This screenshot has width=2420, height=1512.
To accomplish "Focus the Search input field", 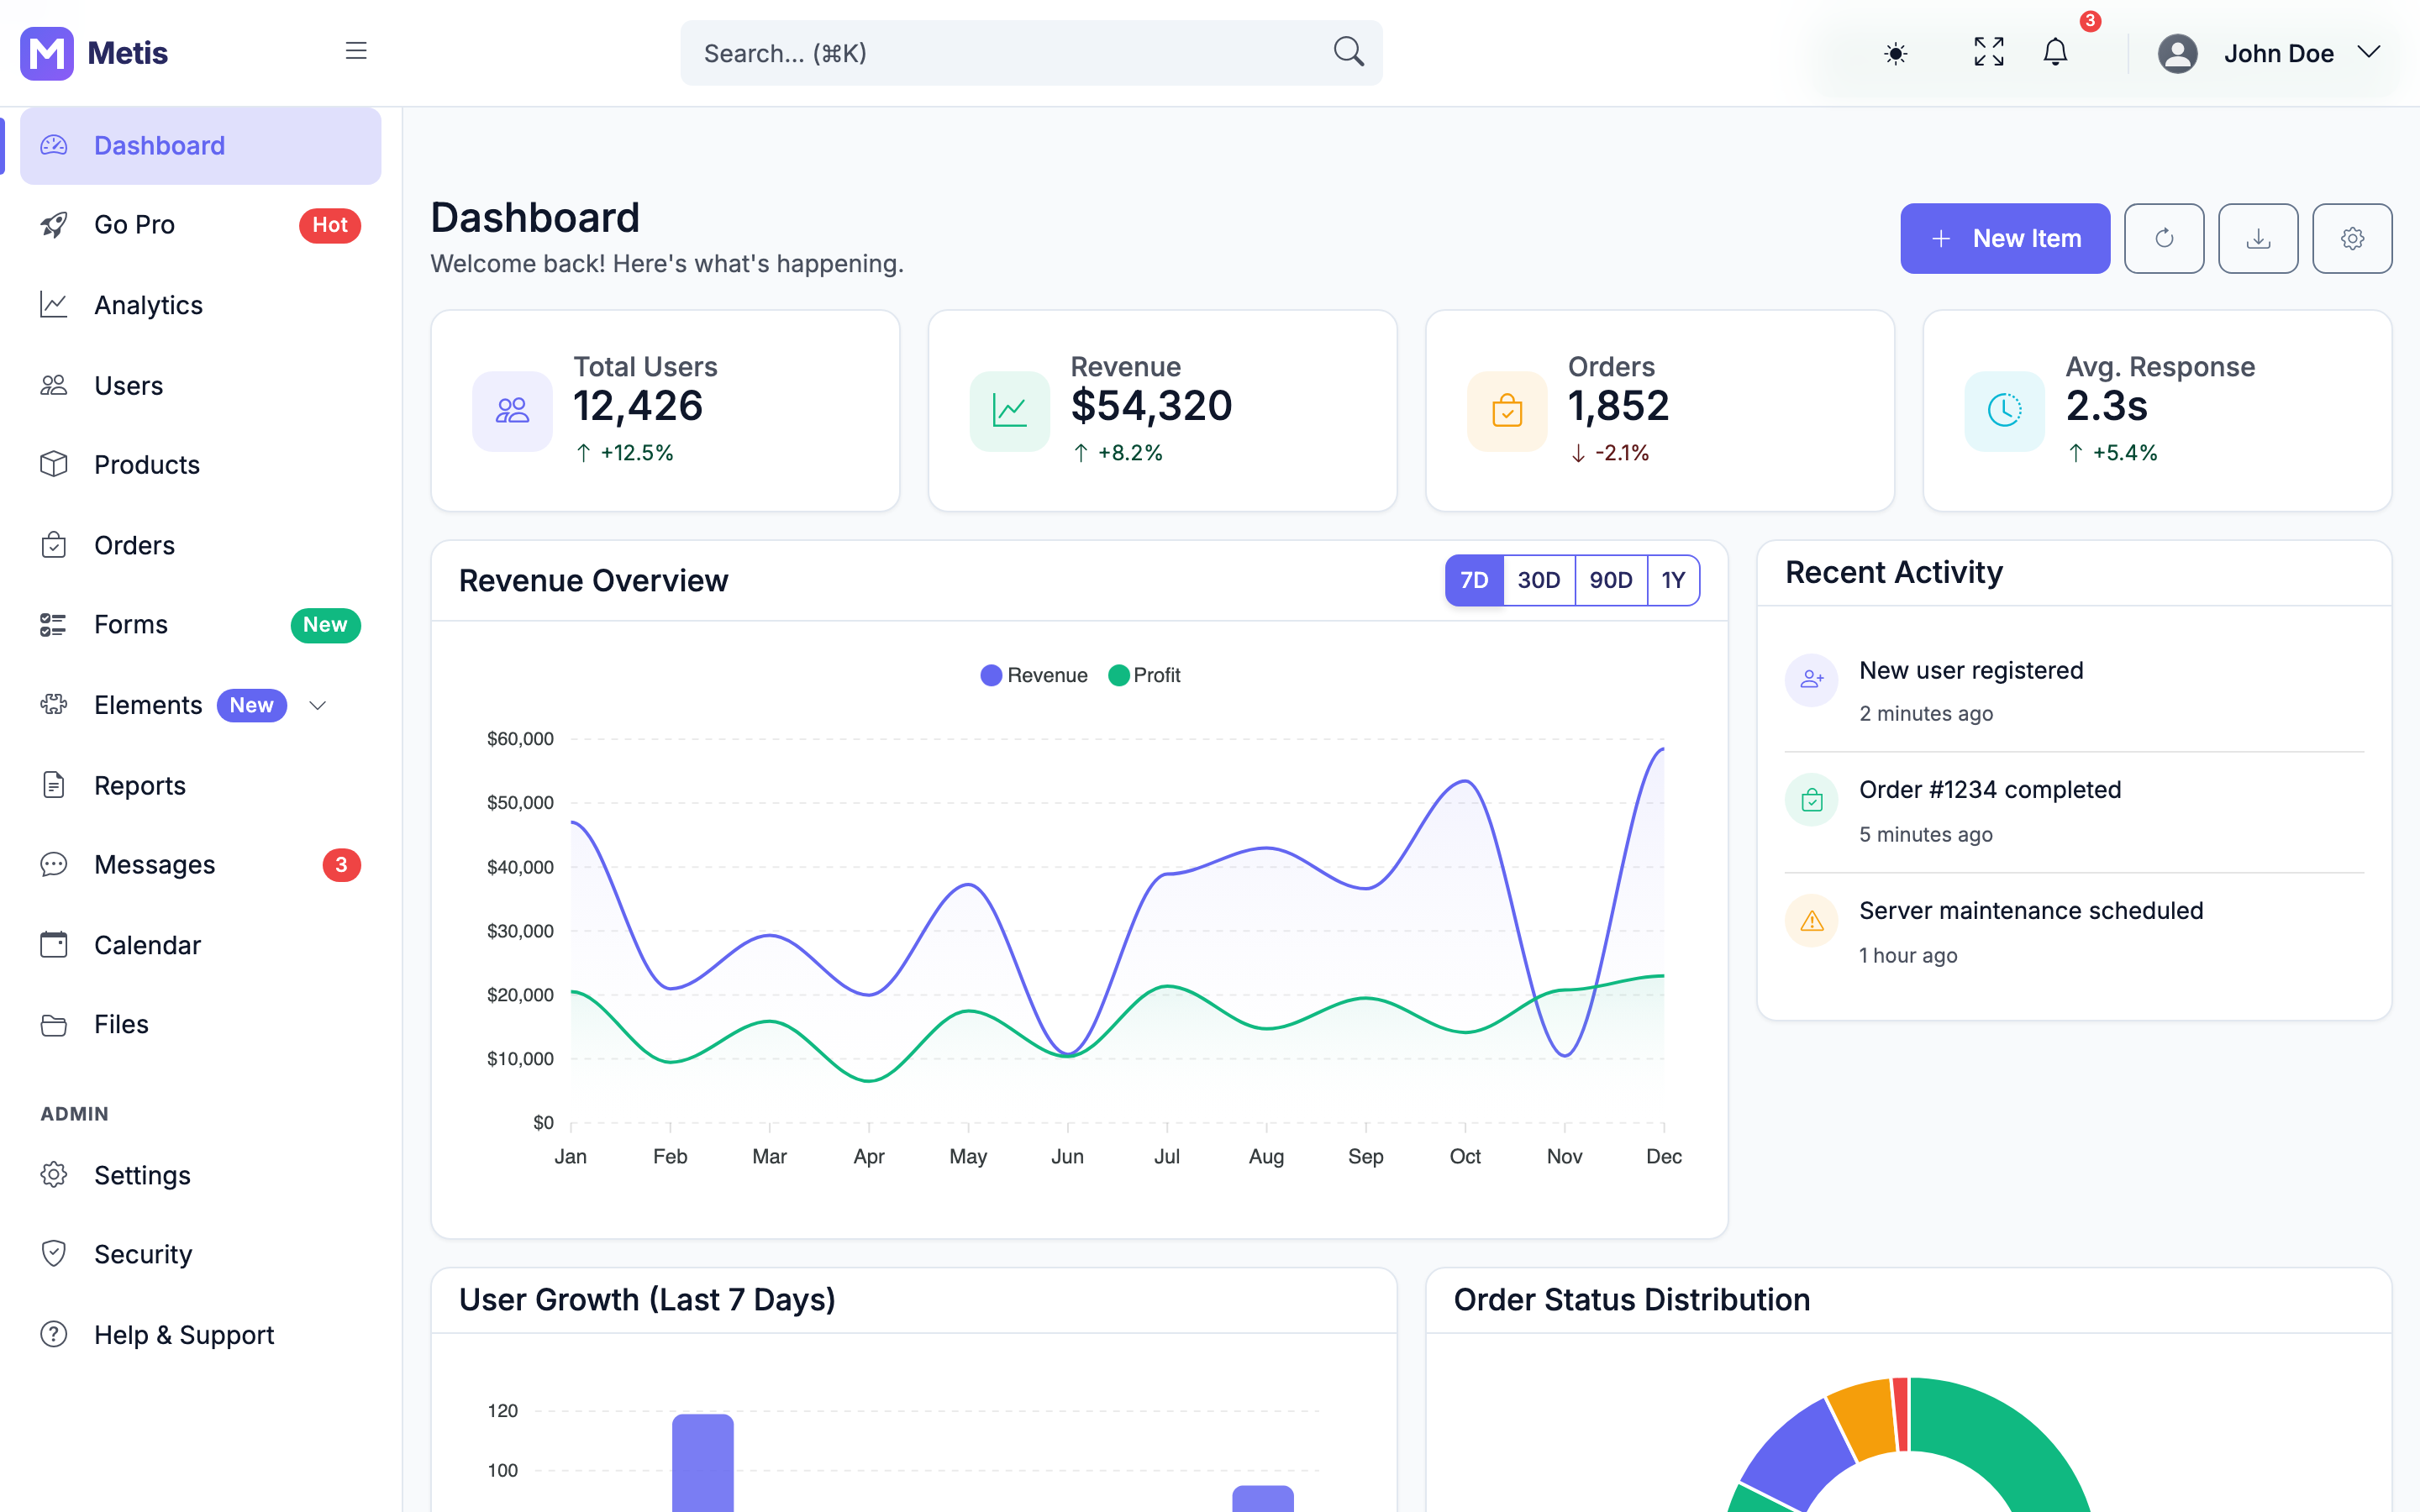I will point(1031,53).
